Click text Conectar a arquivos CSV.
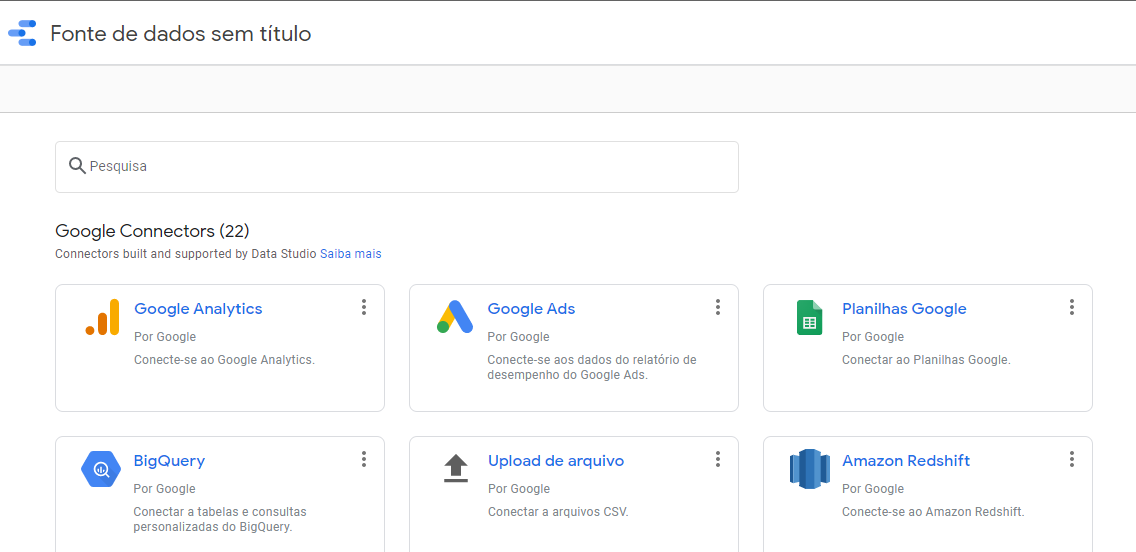This screenshot has width=1136, height=552. [558, 512]
